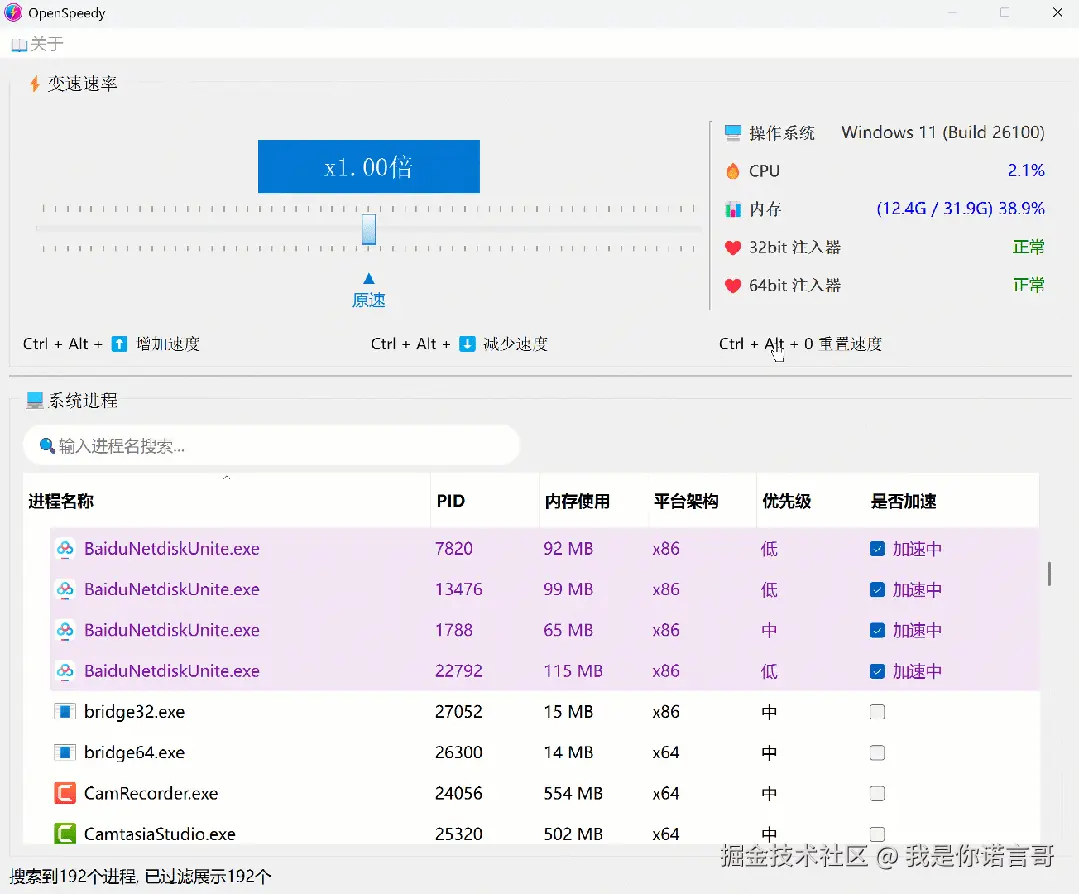Uncheck 加速中 for BaiduNetdiskUnite PID 22792

click(877, 671)
